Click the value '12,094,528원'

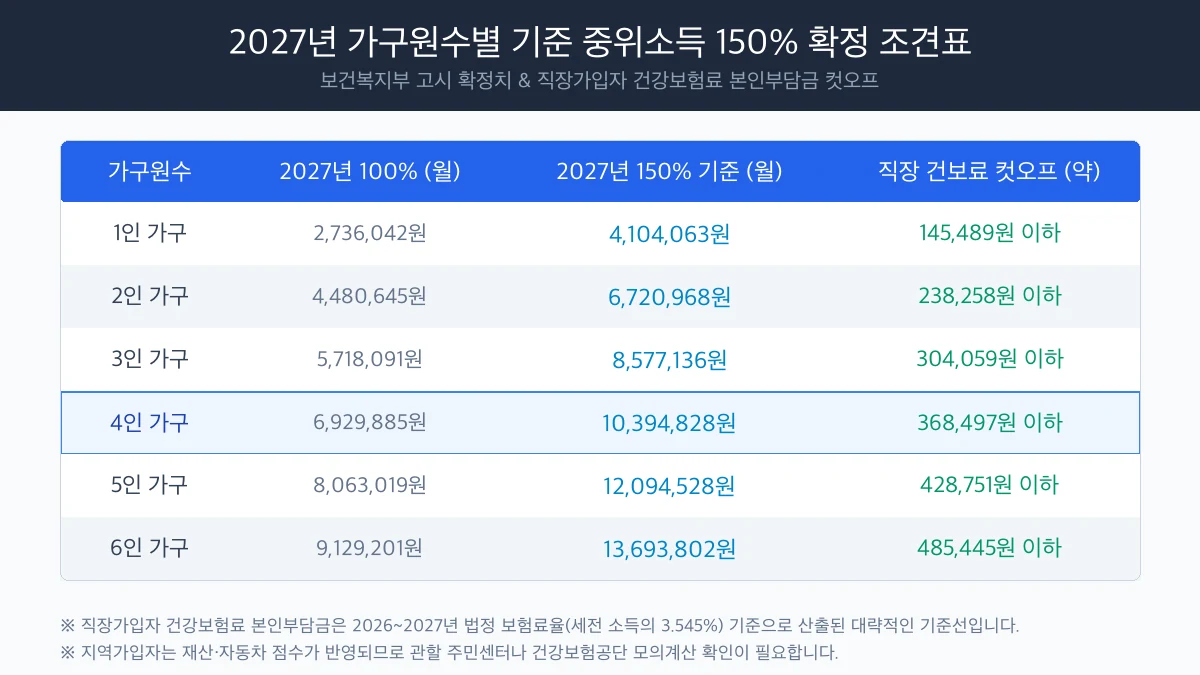tap(670, 486)
